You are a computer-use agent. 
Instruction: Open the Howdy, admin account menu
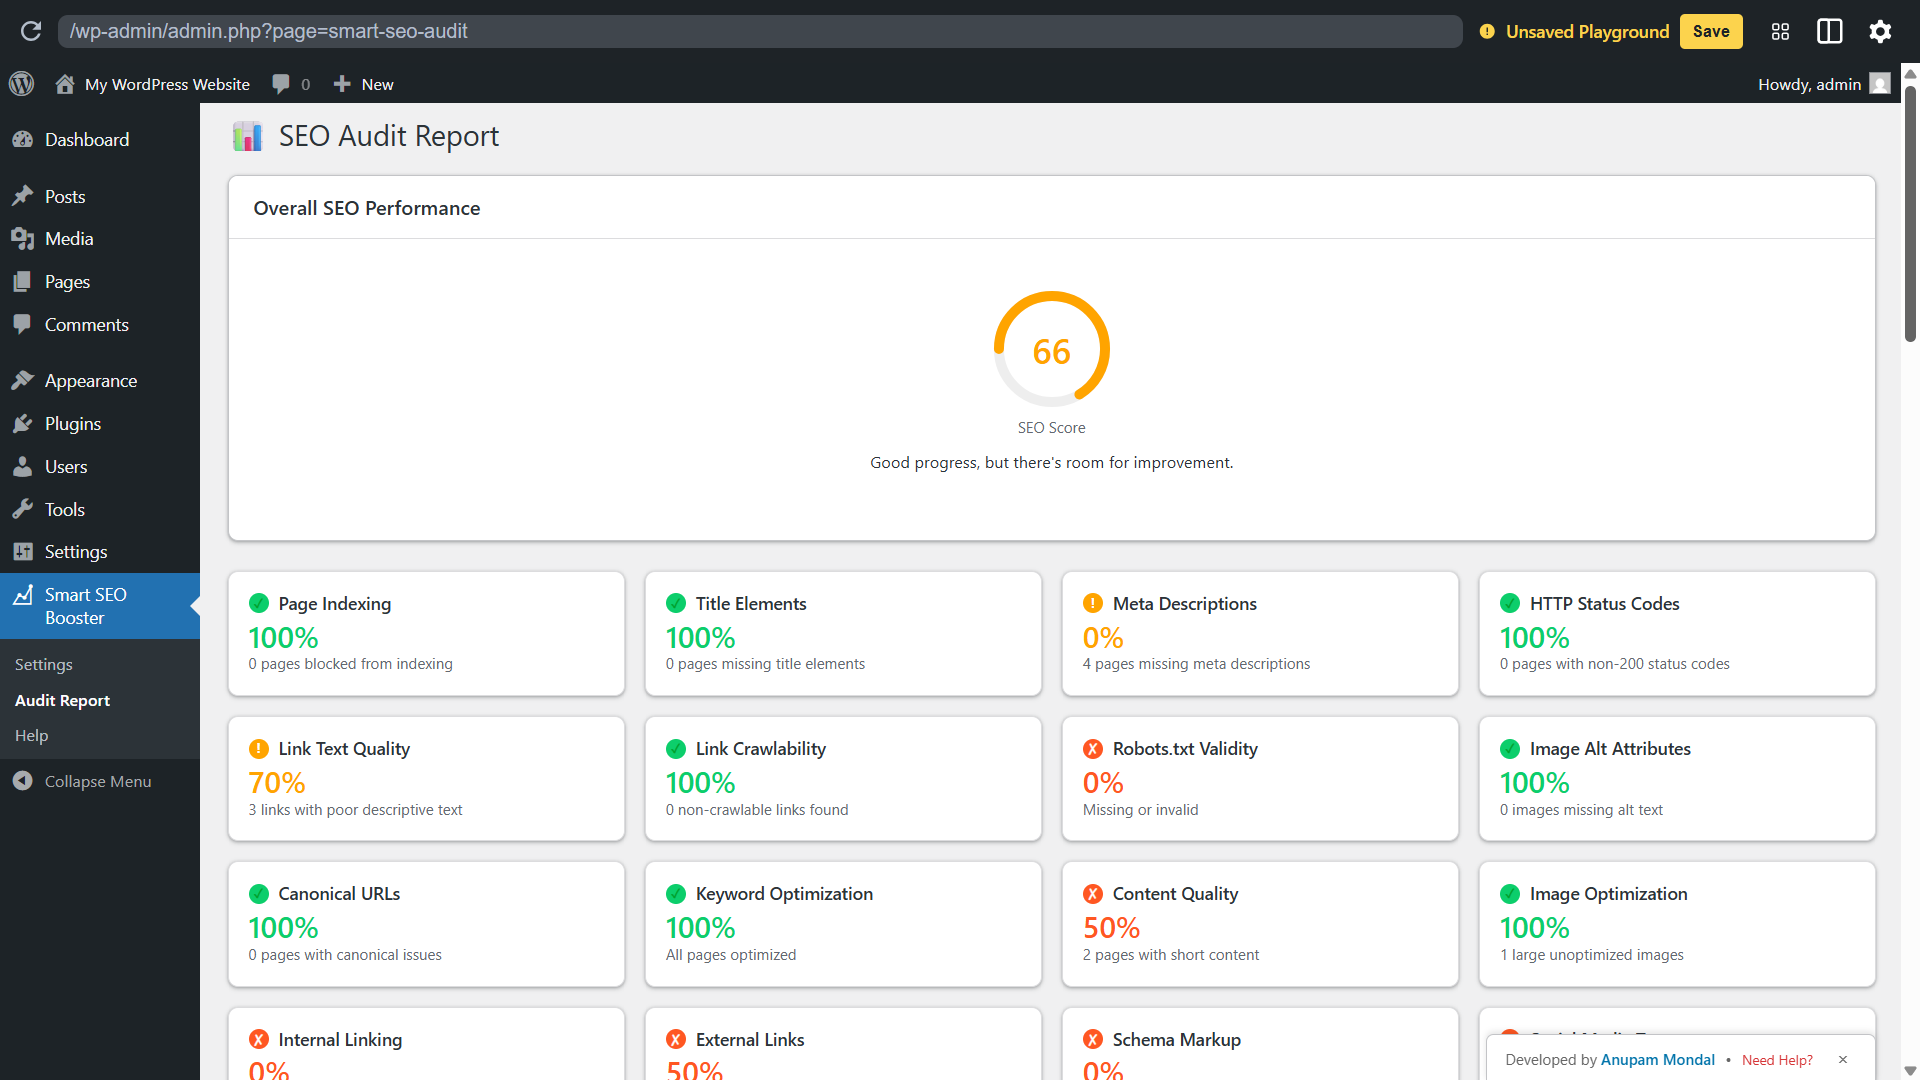click(x=1810, y=84)
